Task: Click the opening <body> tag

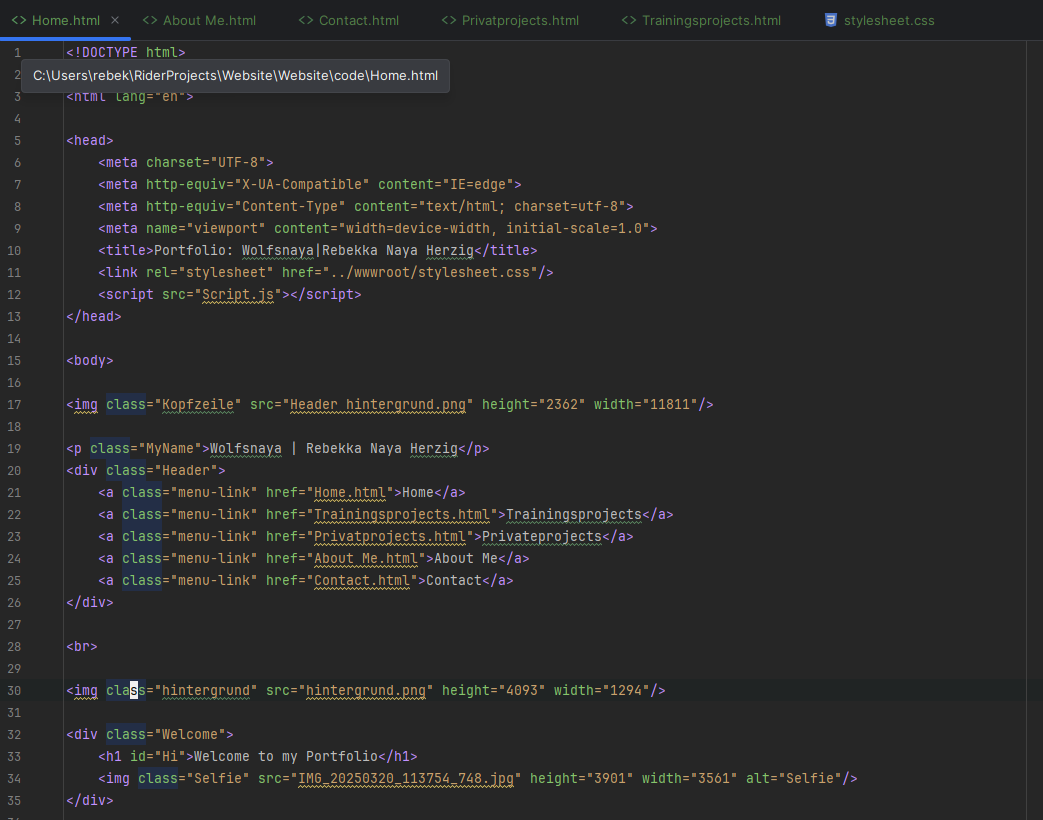Action: pyautogui.click(x=90, y=360)
